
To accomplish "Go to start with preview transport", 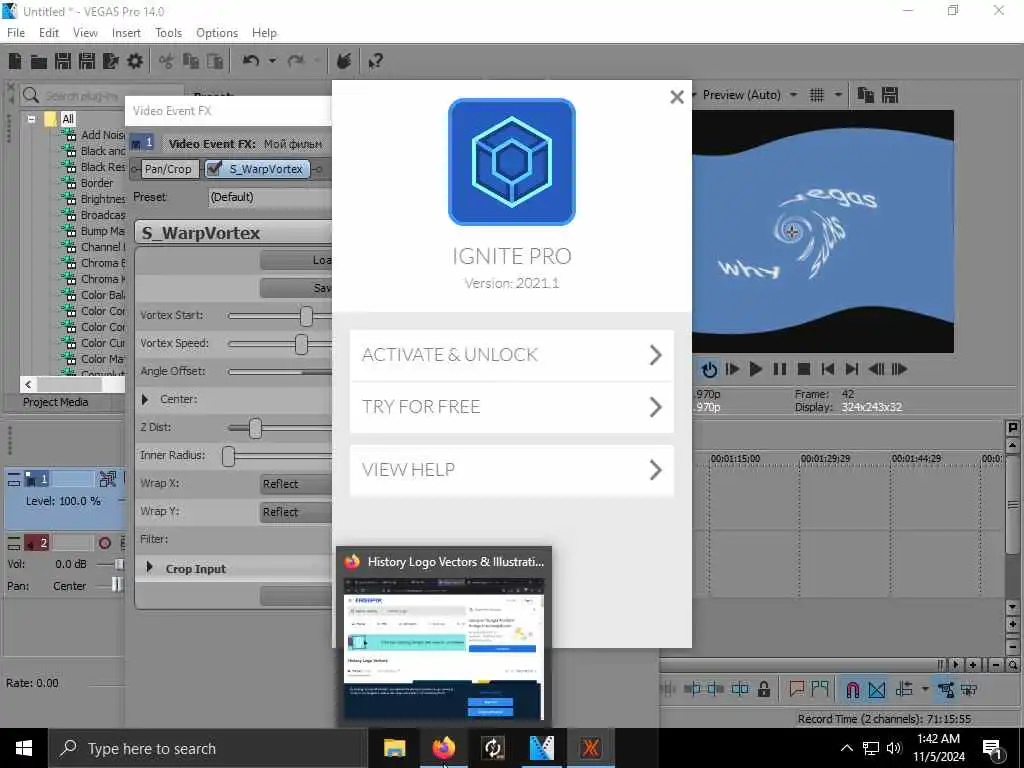I will pos(827,370).
